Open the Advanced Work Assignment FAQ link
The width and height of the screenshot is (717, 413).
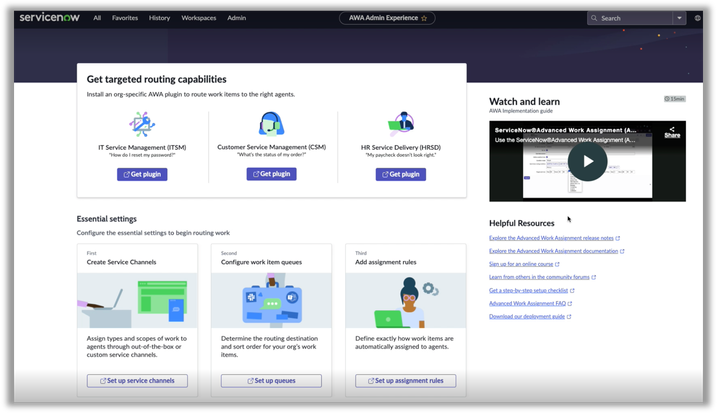(527, 303)
